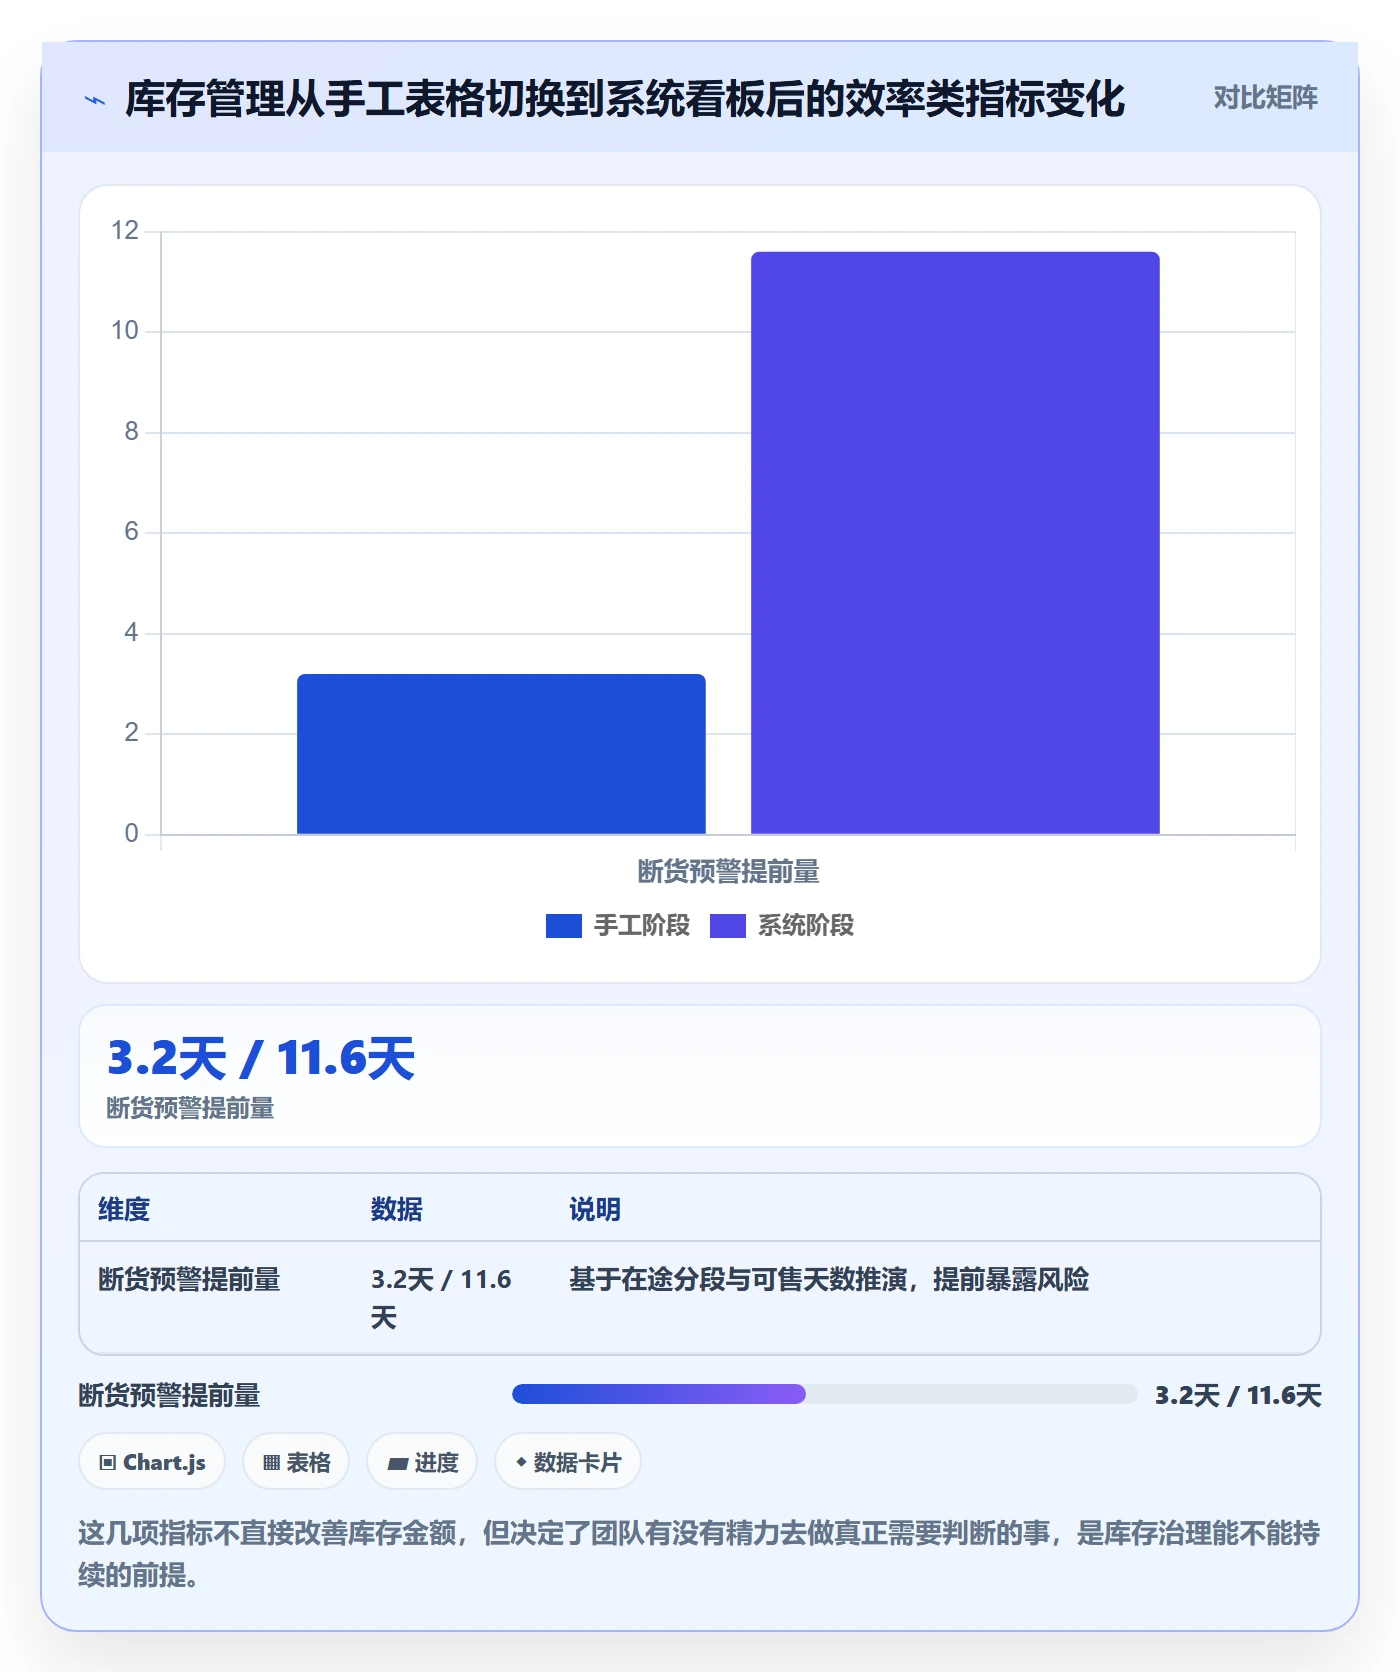The image size is (1400, 1672).
Task: Click the diamond icon in 数据卡片 chip
Action: [x=521, y=1462]
